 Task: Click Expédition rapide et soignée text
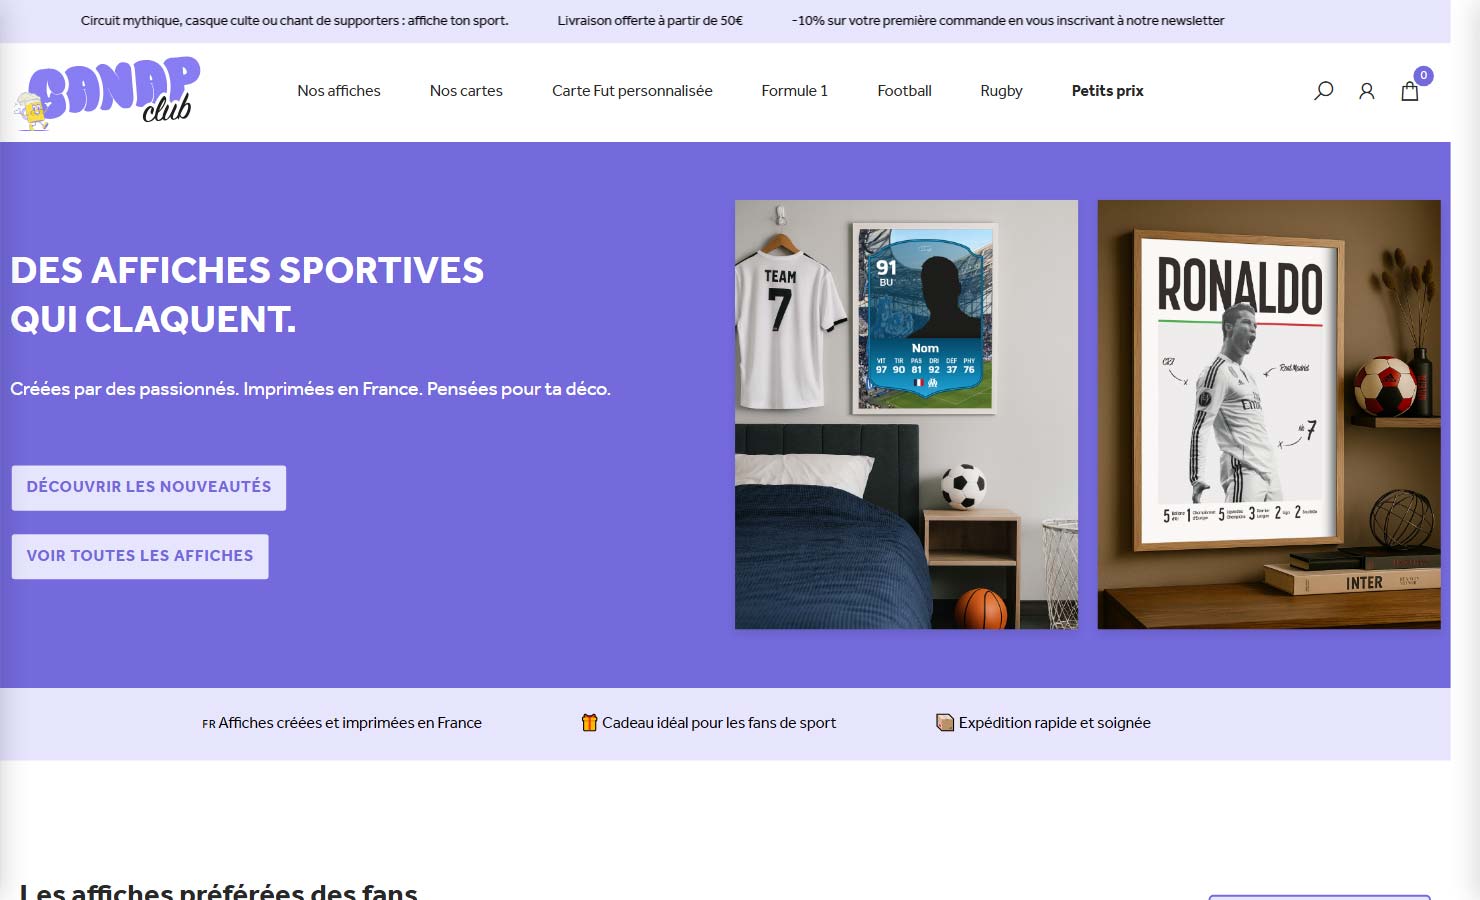[1054, 723]
